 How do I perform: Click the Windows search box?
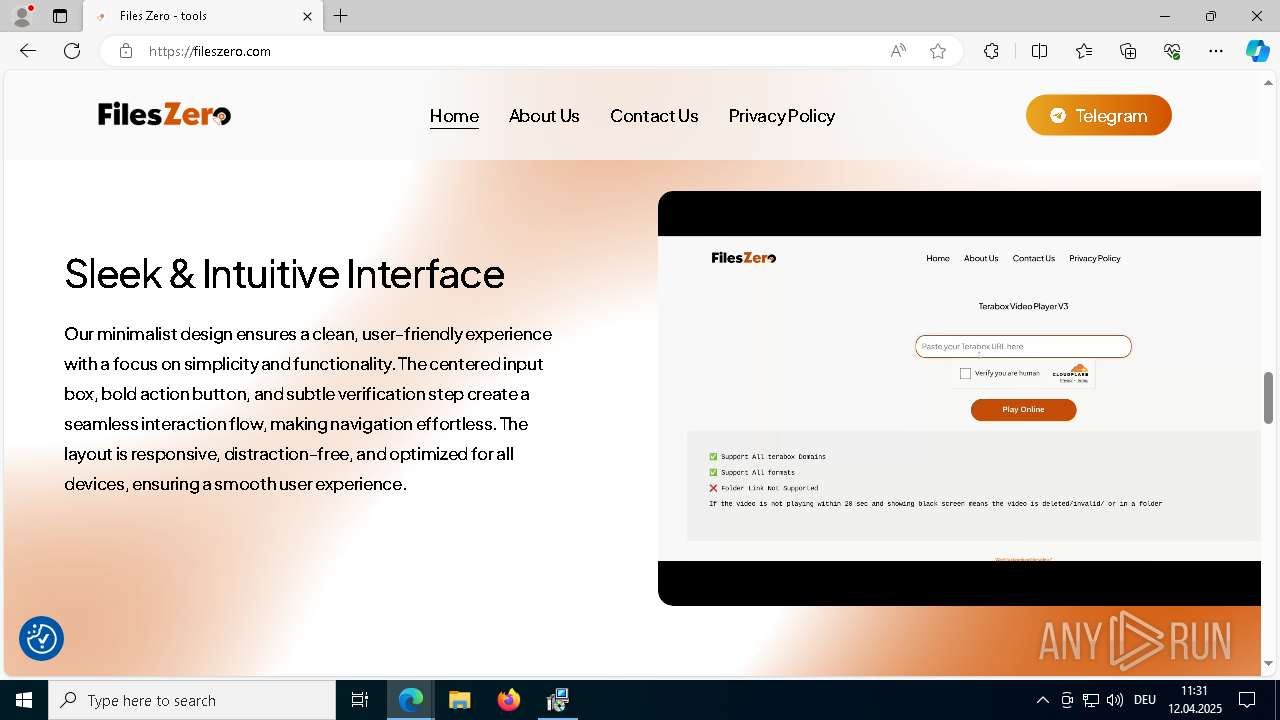(x=192, y=700)
